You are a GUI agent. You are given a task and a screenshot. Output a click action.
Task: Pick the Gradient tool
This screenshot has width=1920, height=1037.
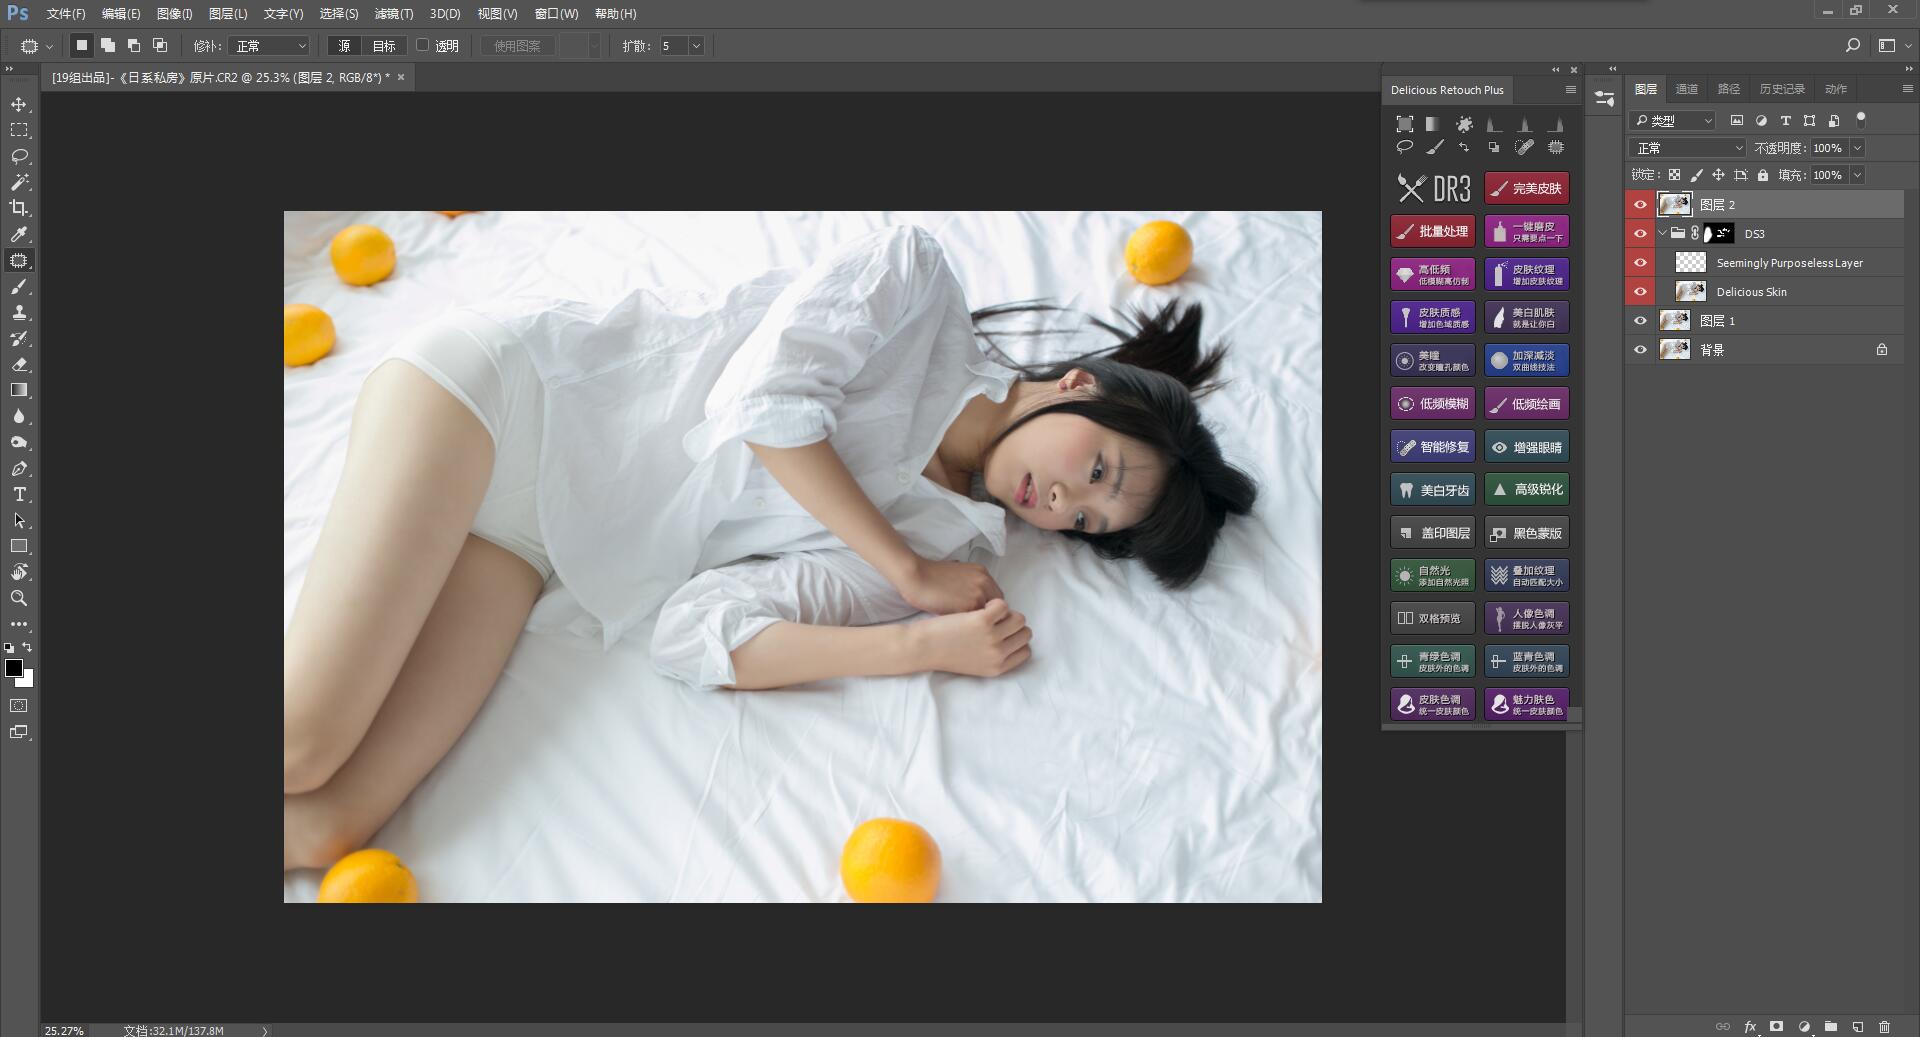(18, 390)
